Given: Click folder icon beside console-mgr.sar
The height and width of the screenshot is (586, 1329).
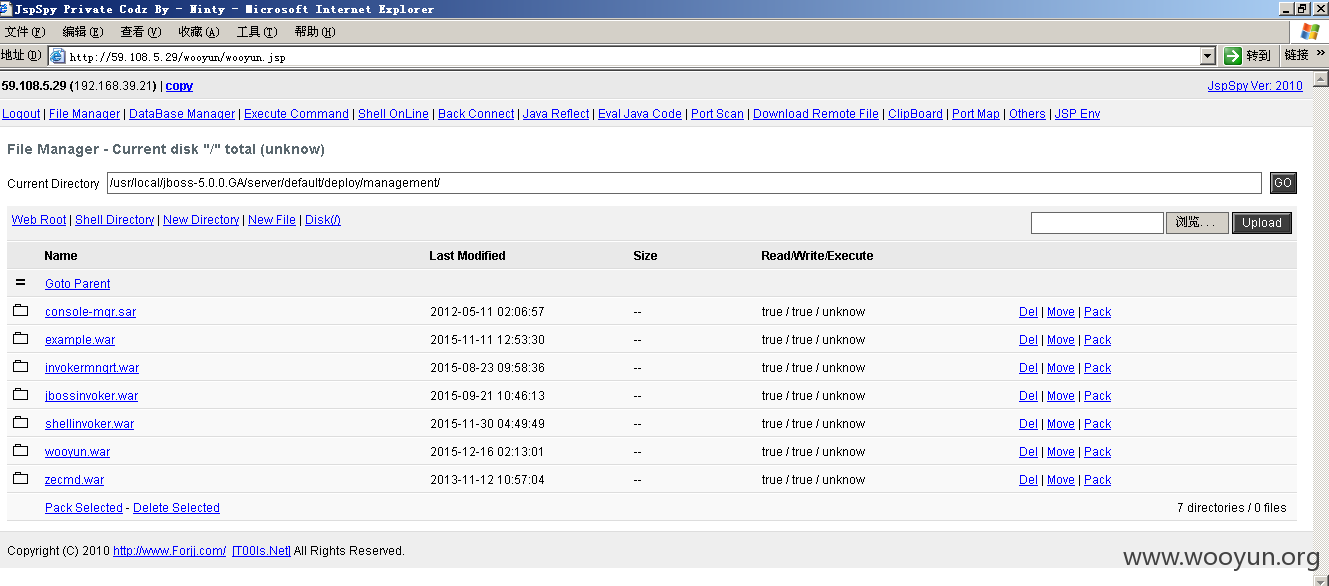Looking at the screenshot, I should (20, 311).
